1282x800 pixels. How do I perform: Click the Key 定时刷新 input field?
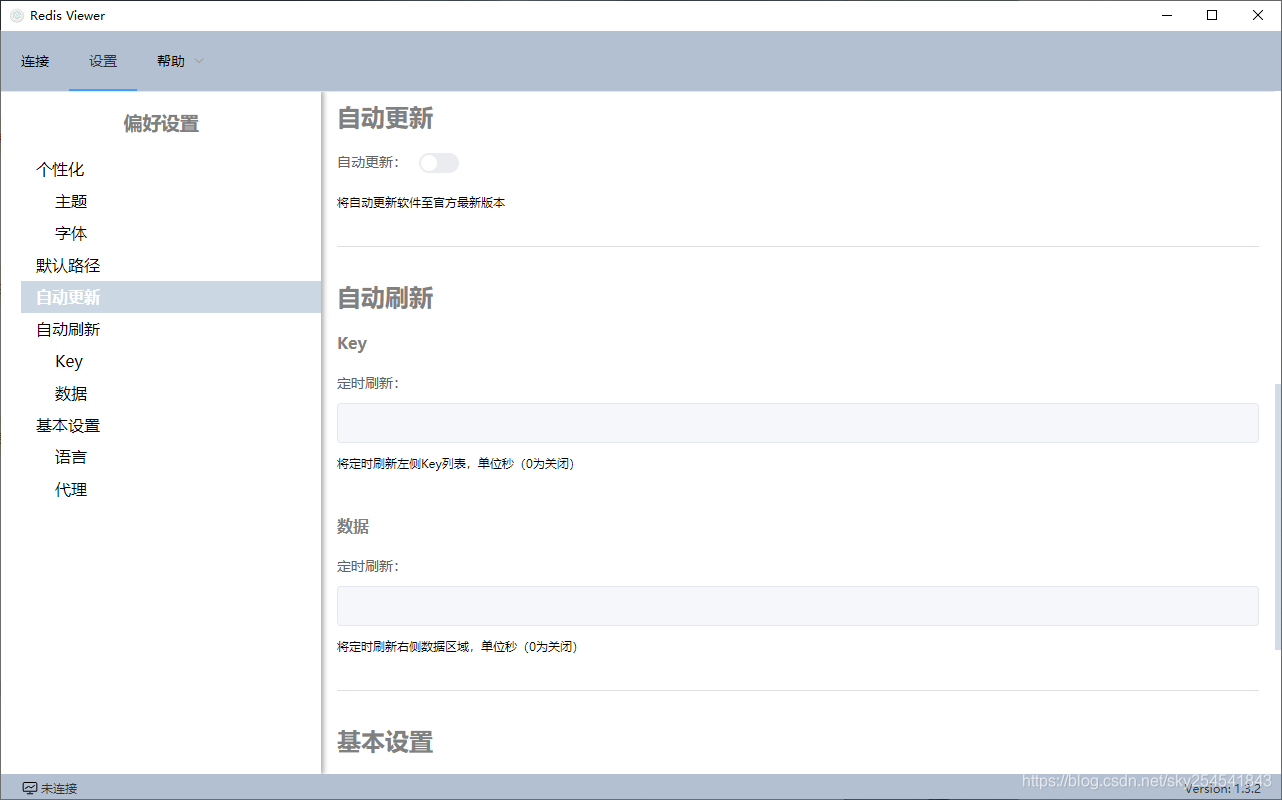(x=798, y=423)
